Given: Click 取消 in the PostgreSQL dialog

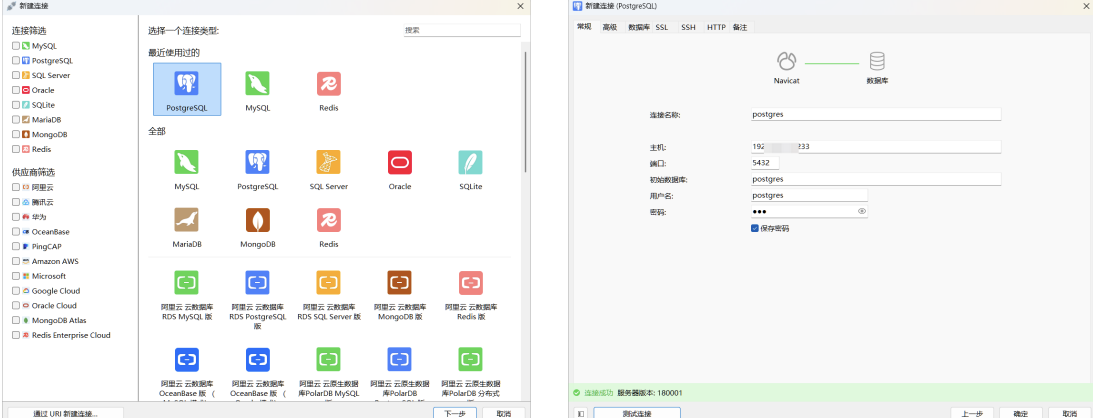Looking at the screenshot, I should coord(1069,413).
